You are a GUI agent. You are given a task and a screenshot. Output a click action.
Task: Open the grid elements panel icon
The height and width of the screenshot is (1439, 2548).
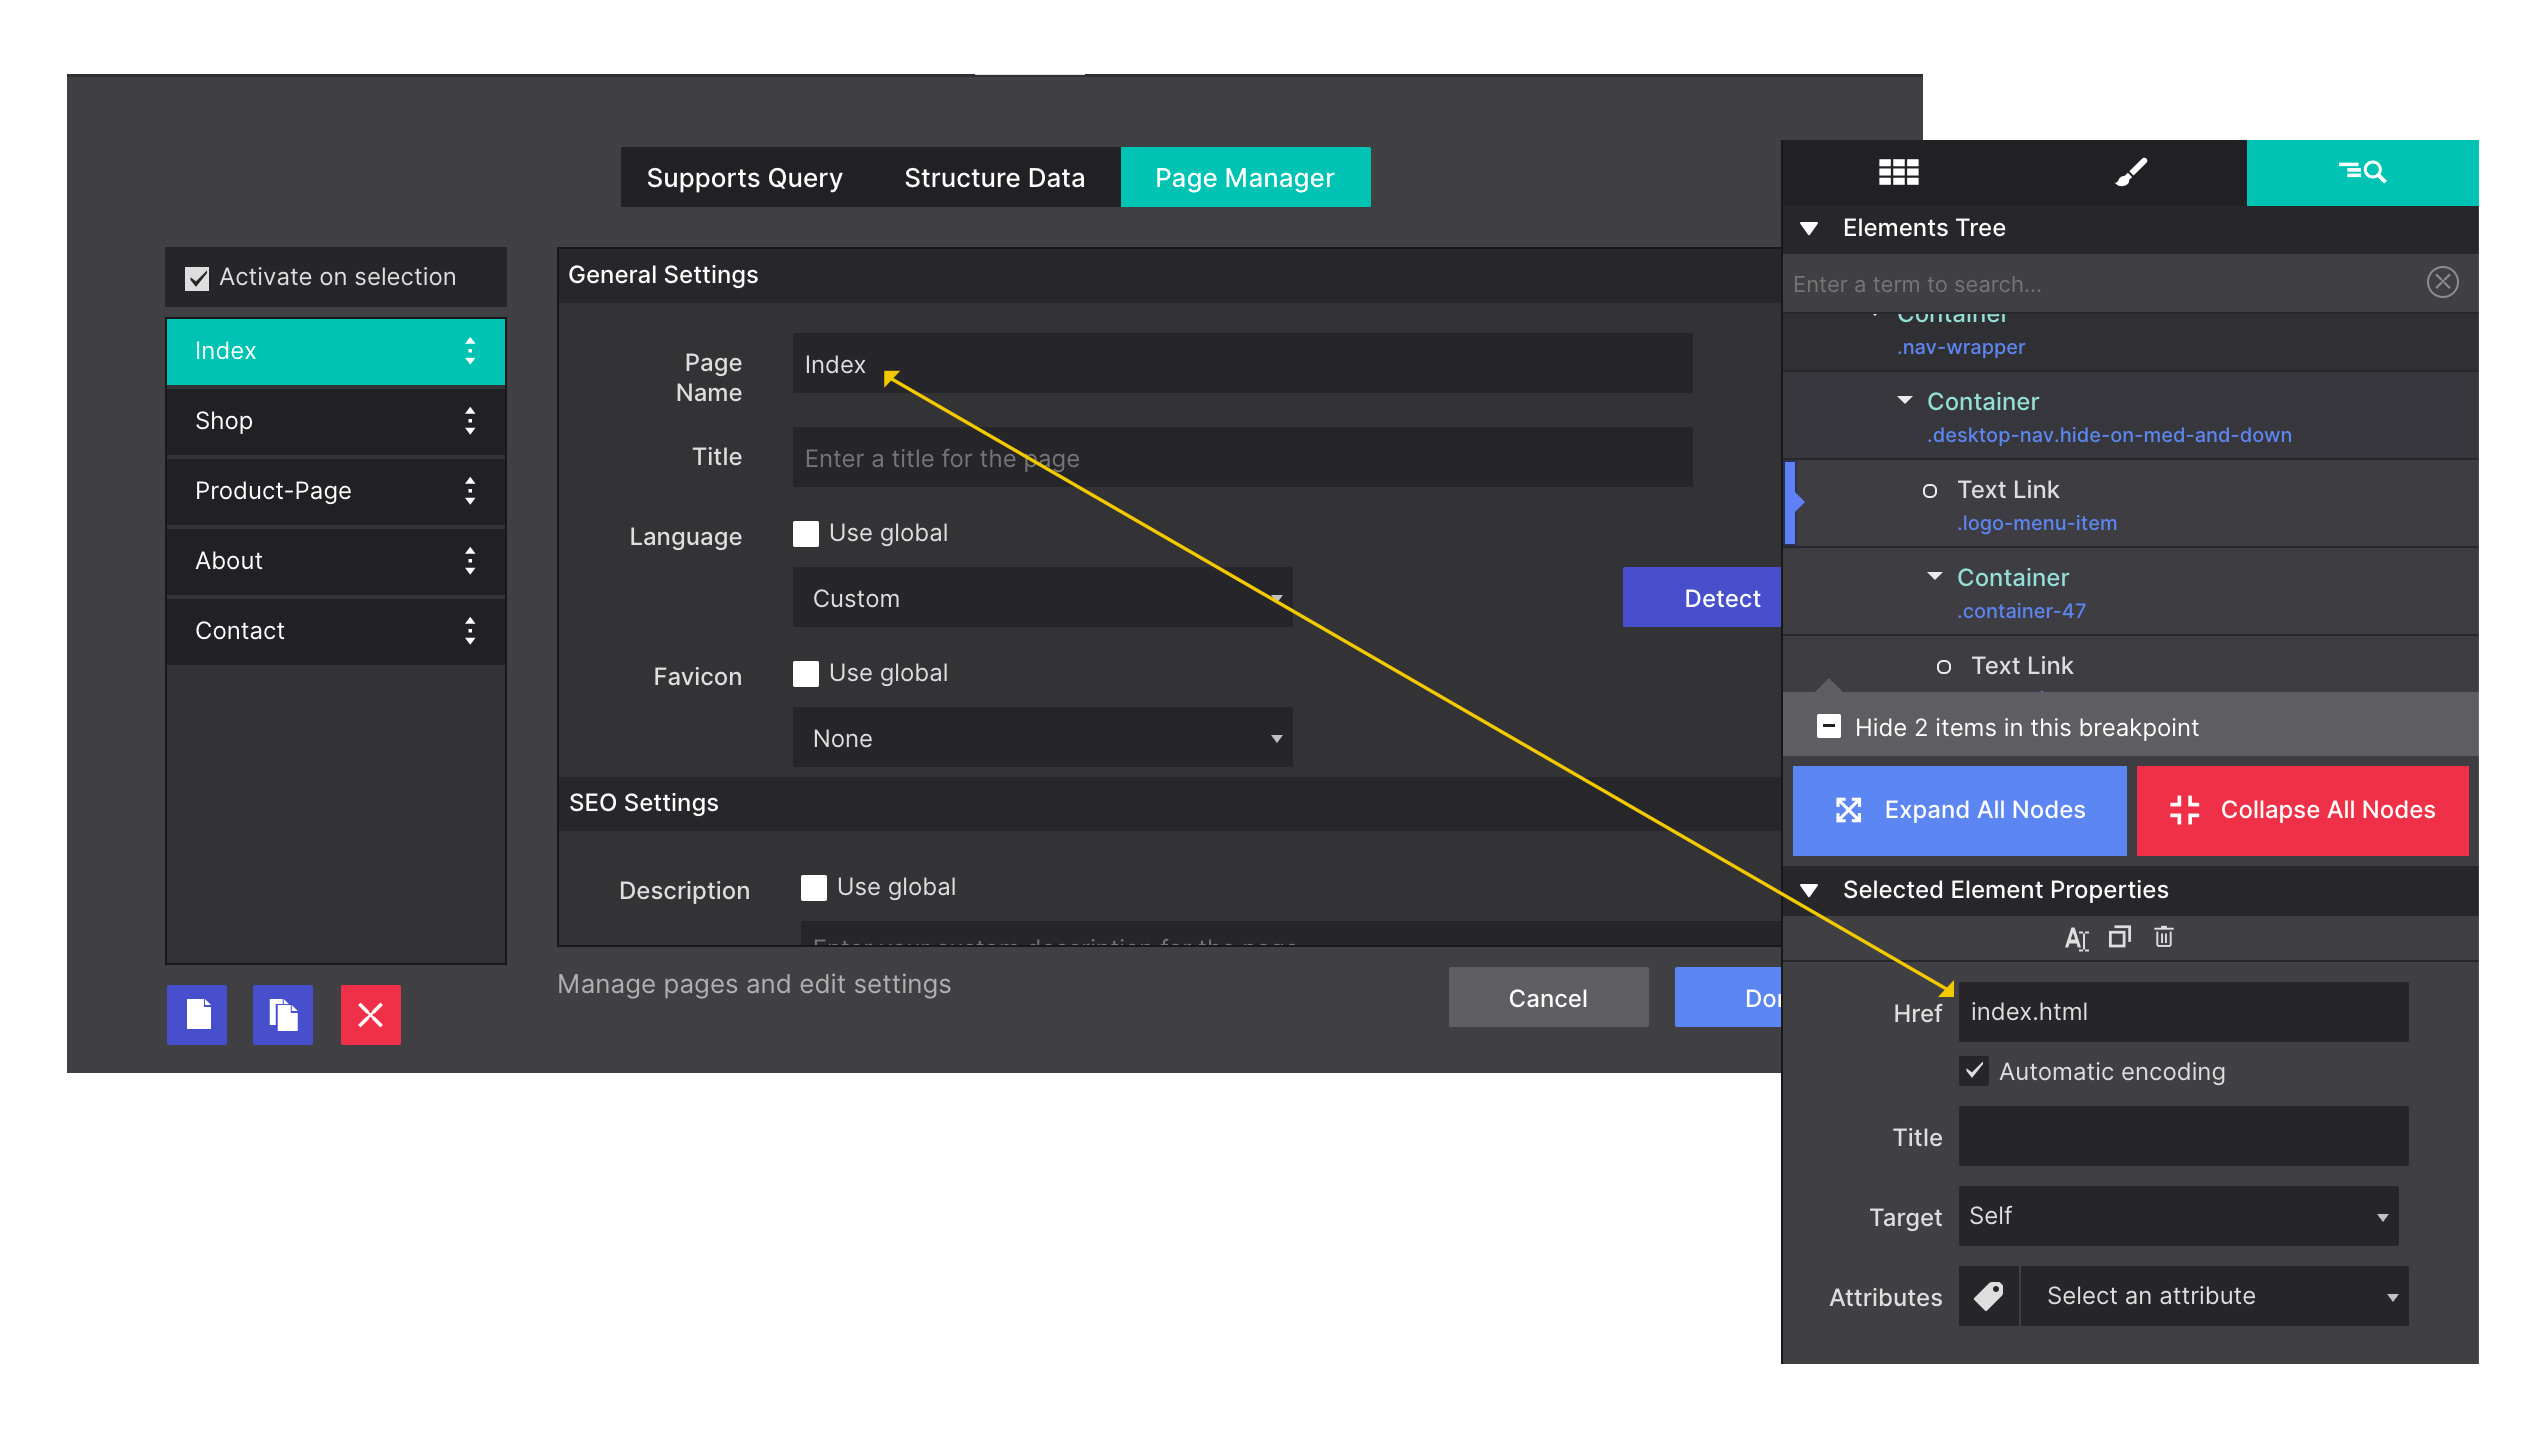point(1897,172)
